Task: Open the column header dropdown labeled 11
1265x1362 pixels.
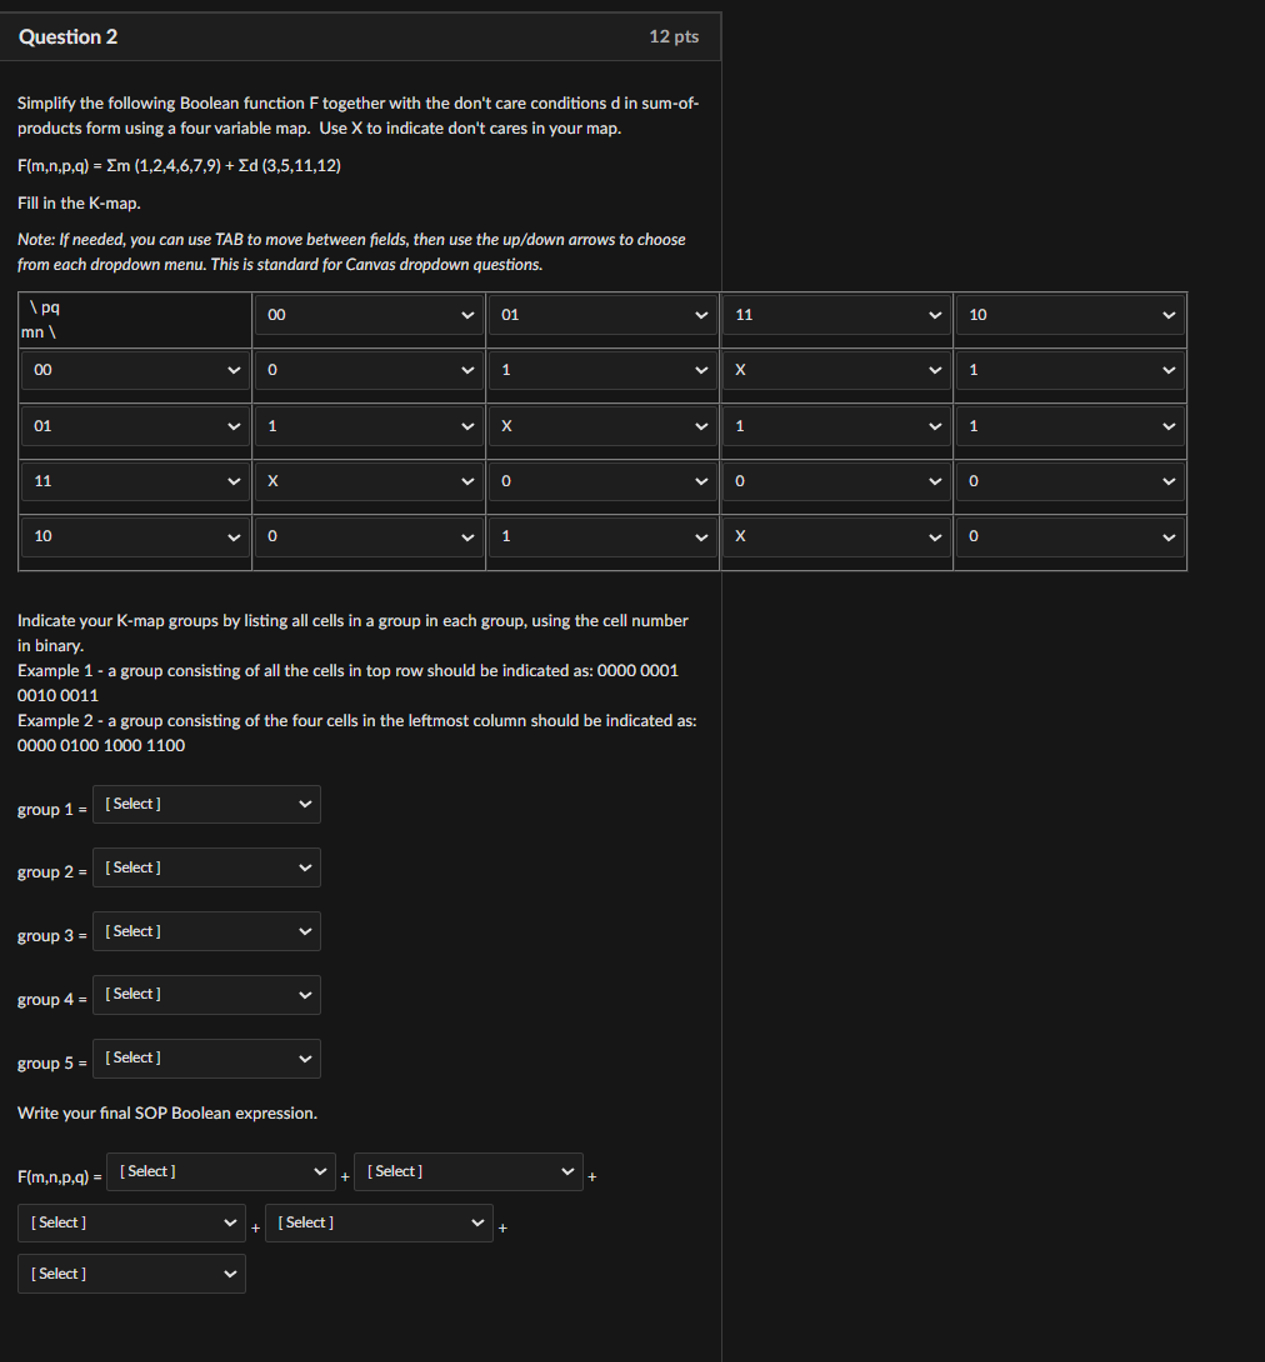Action: click(x=836, y=315)
